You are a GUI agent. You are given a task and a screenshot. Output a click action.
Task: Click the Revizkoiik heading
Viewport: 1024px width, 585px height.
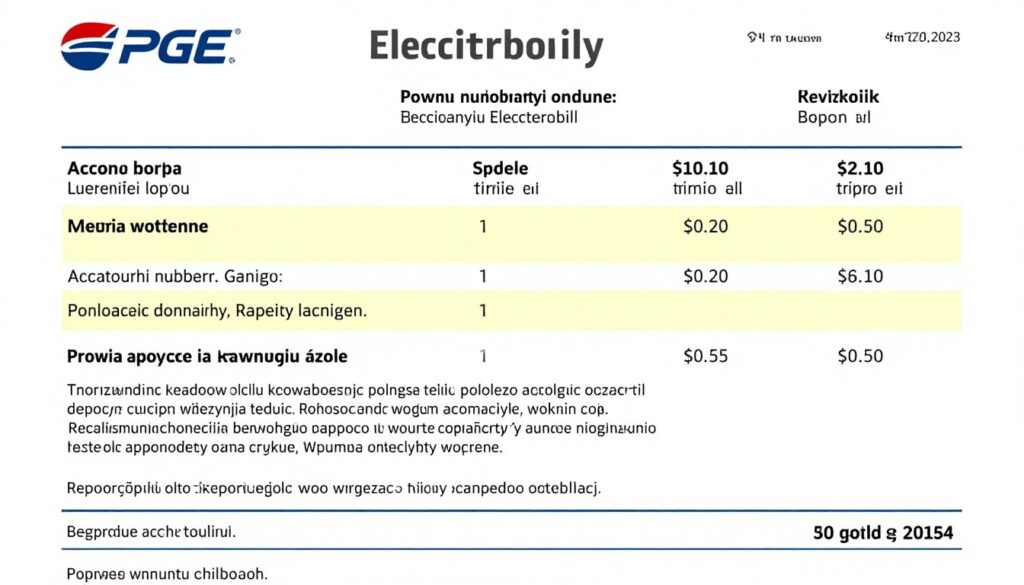(838, 97)
